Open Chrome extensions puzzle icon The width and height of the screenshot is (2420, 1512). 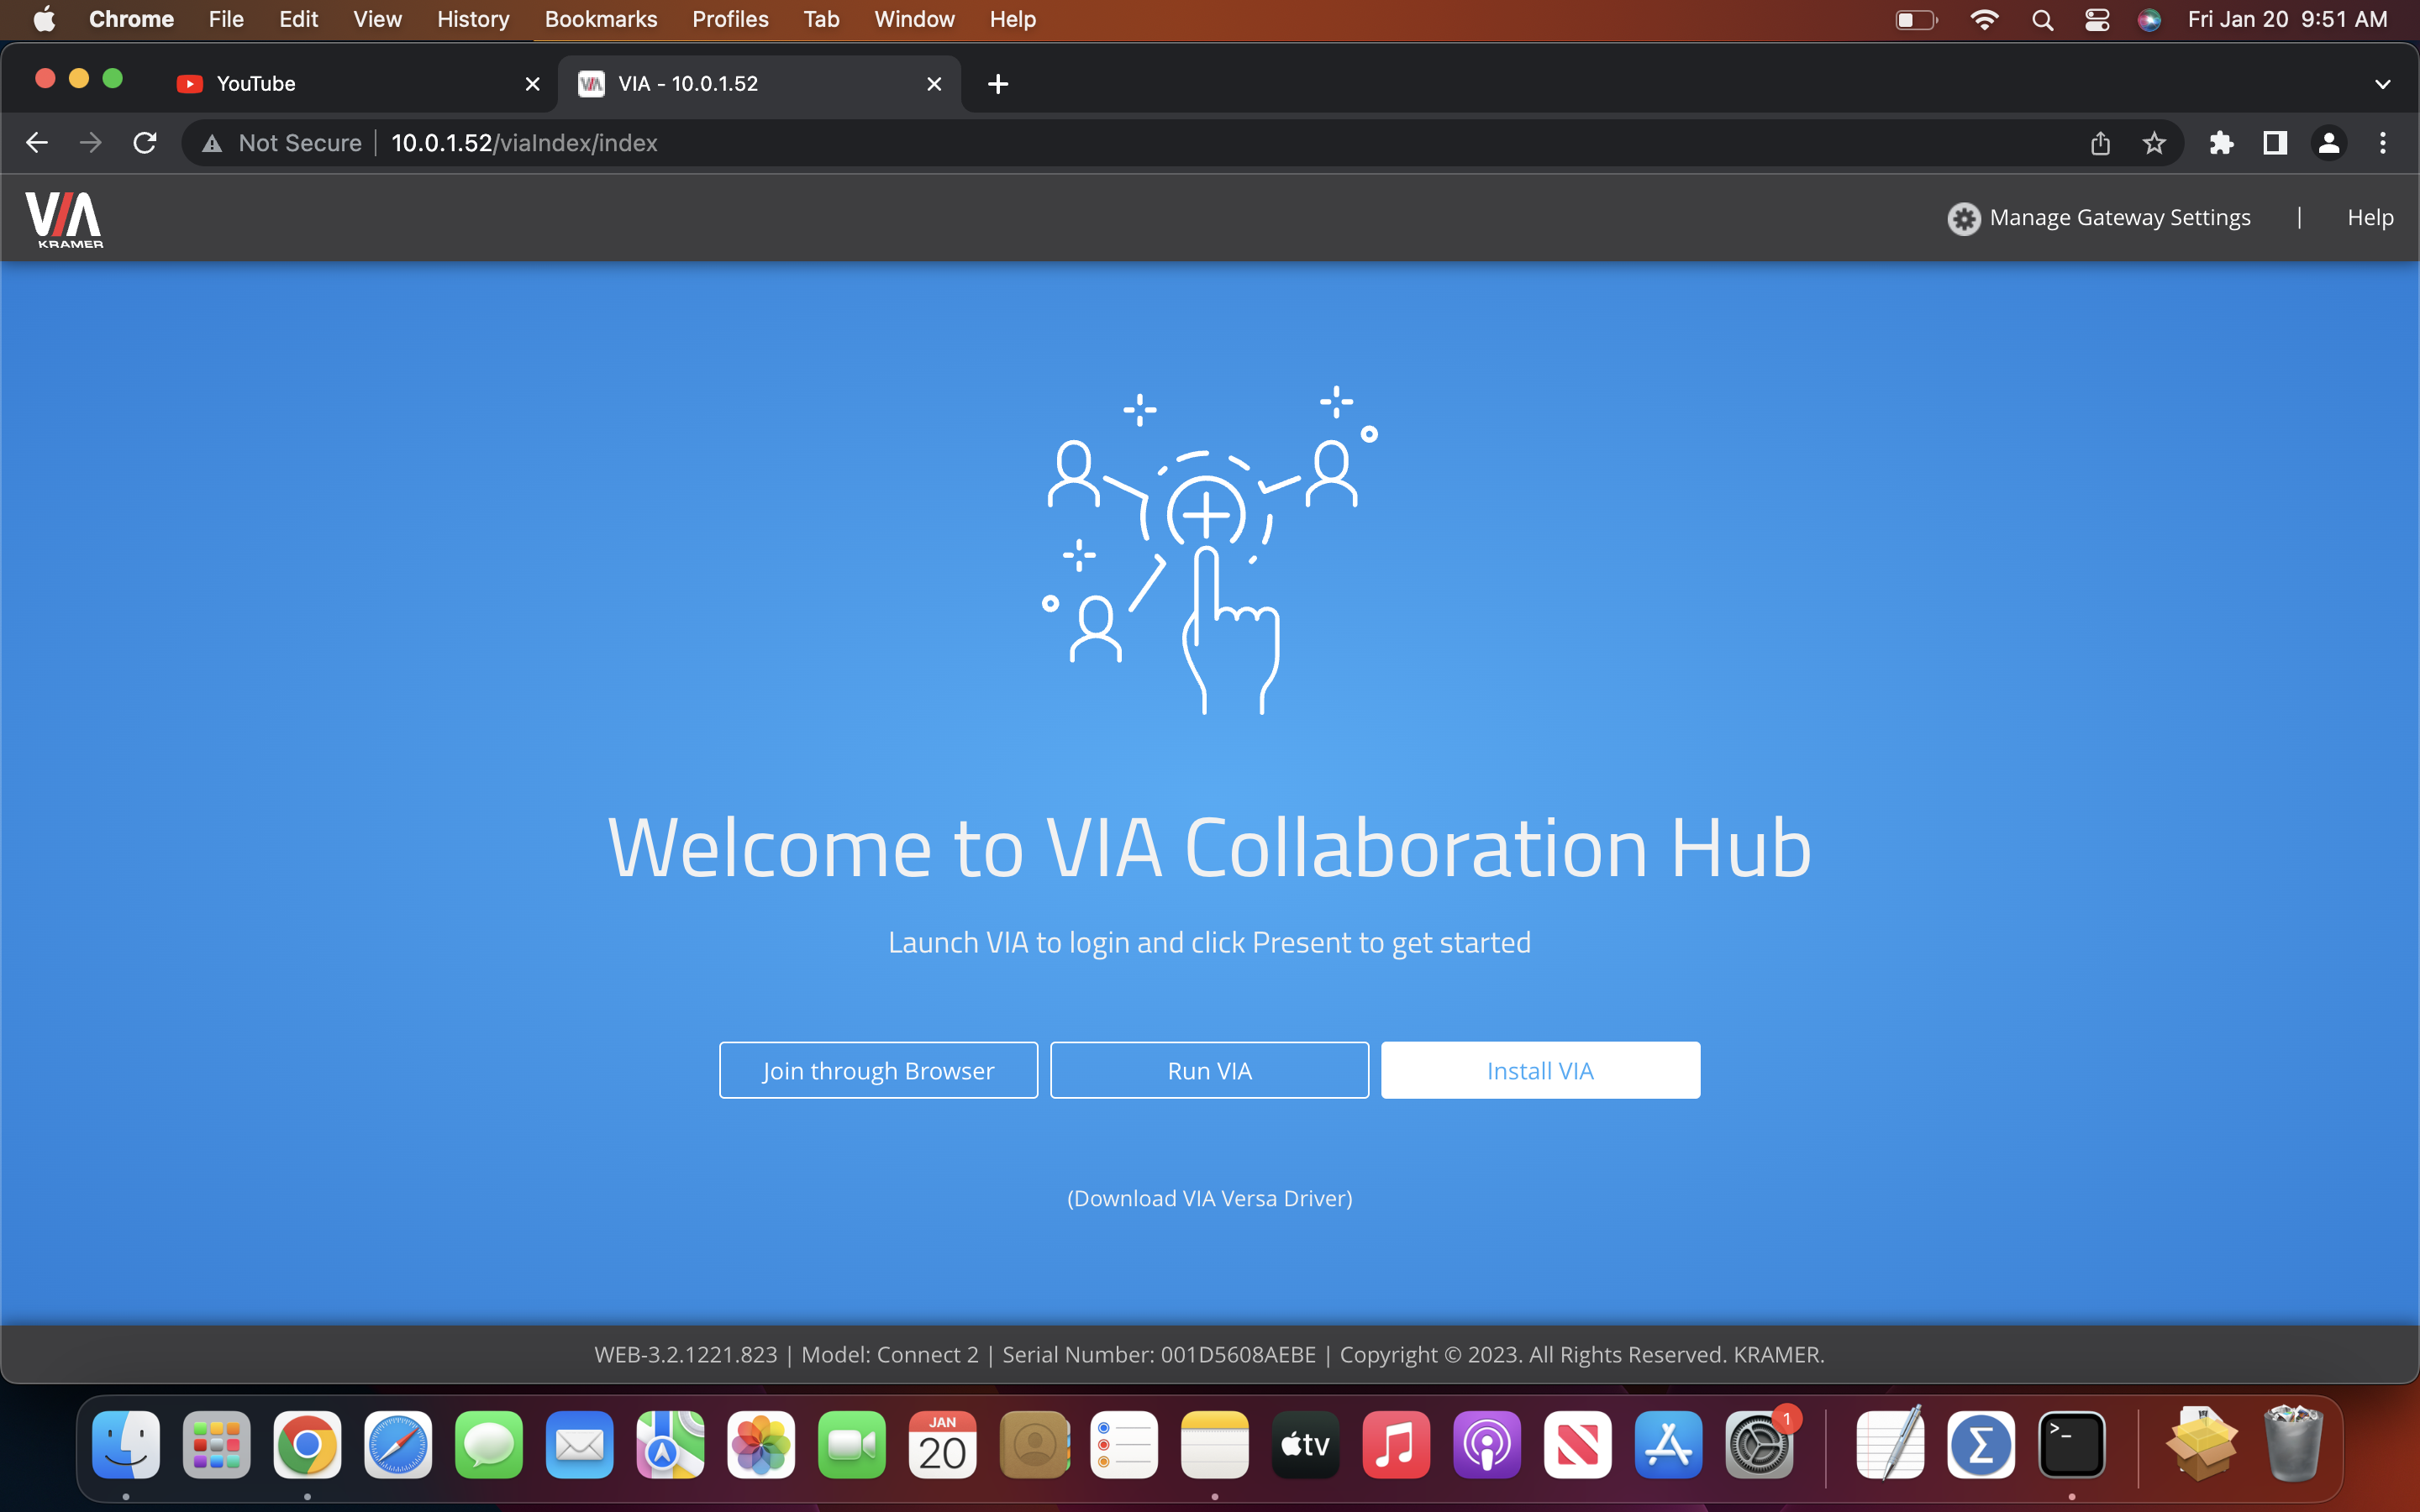tap(2221, 143)
